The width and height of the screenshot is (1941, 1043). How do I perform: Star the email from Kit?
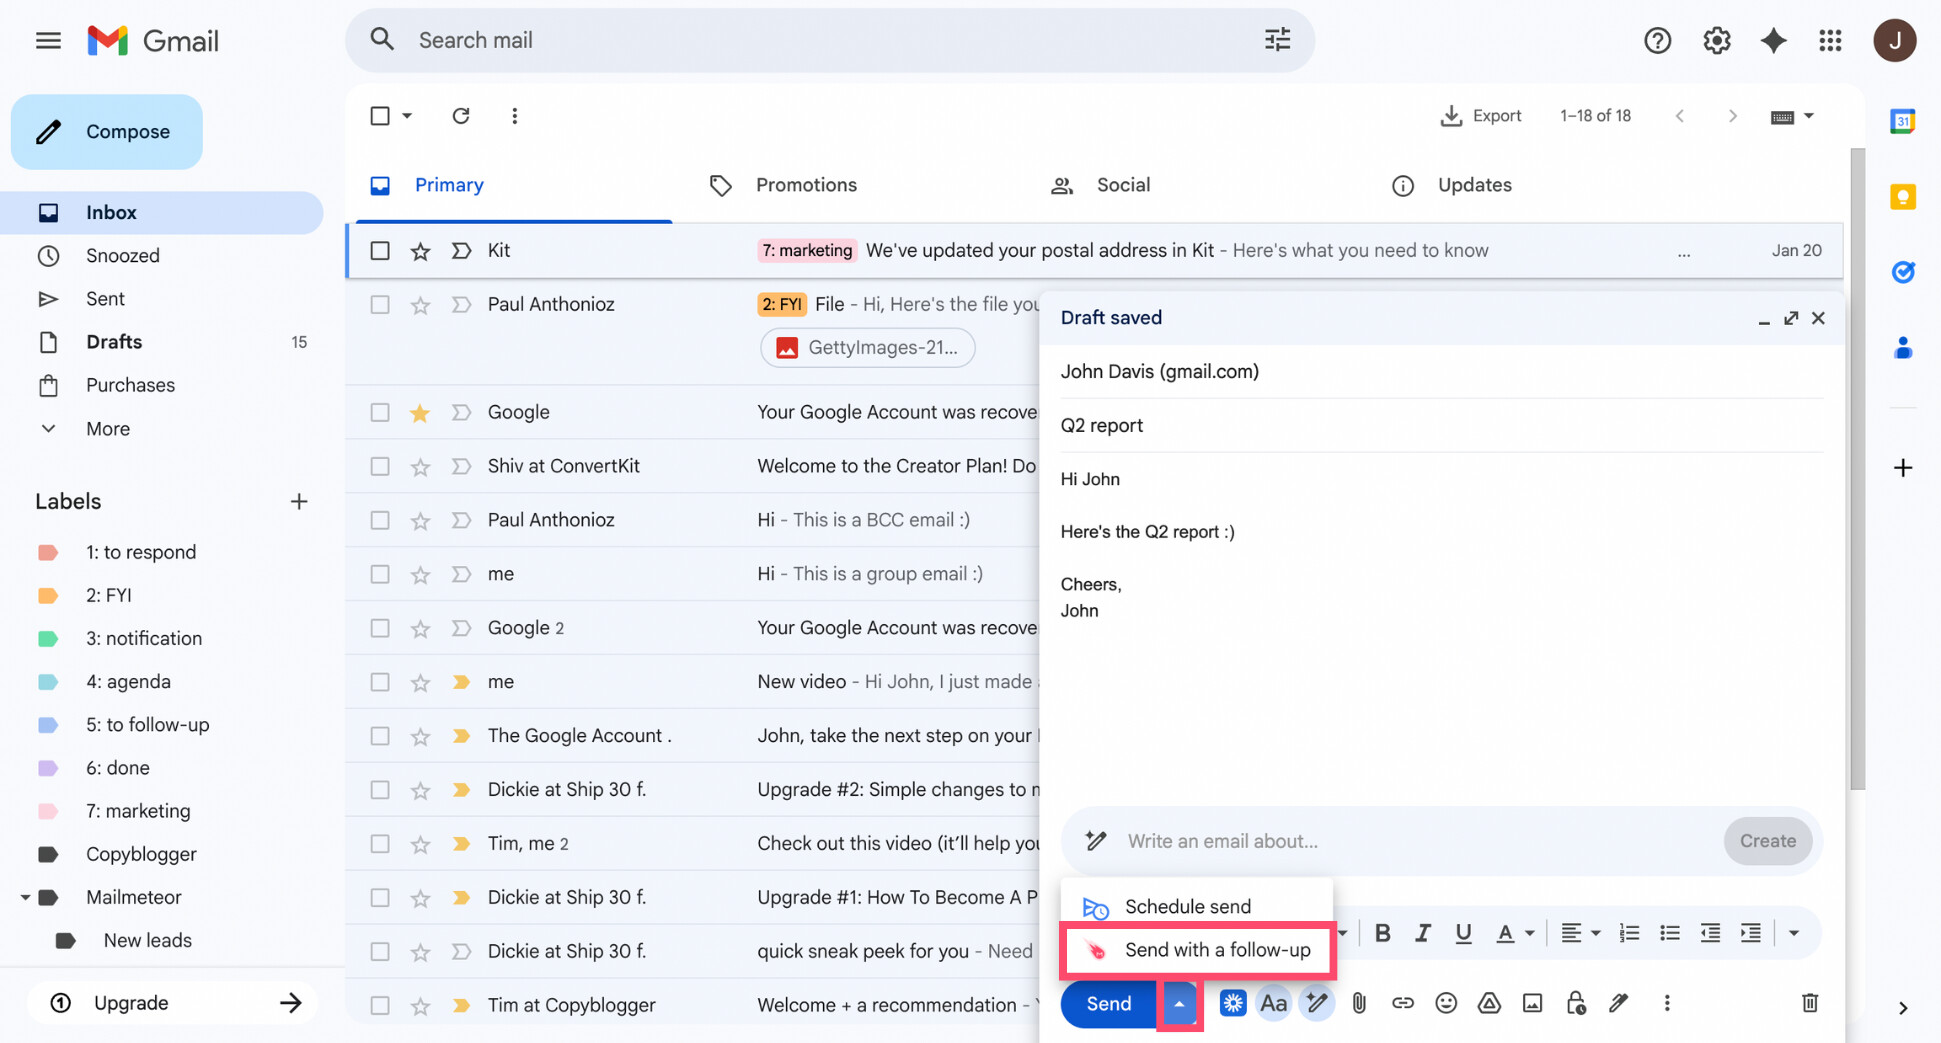click(420, 250)
